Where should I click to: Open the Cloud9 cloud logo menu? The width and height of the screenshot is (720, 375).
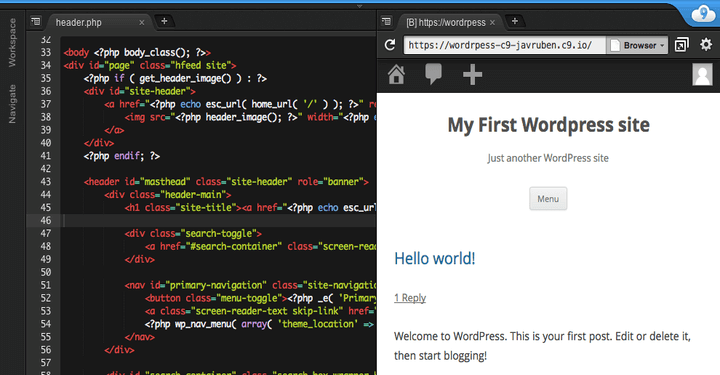point(703,14)
